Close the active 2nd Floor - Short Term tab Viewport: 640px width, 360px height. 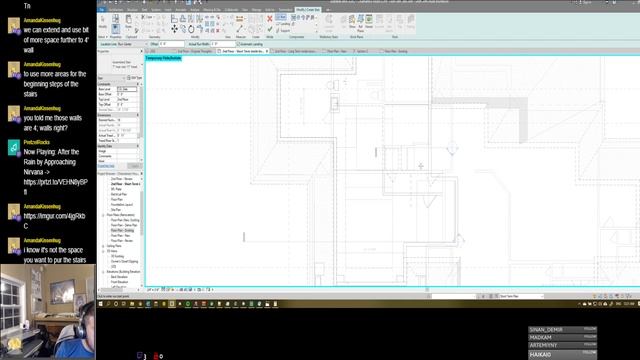click(267, 51)
